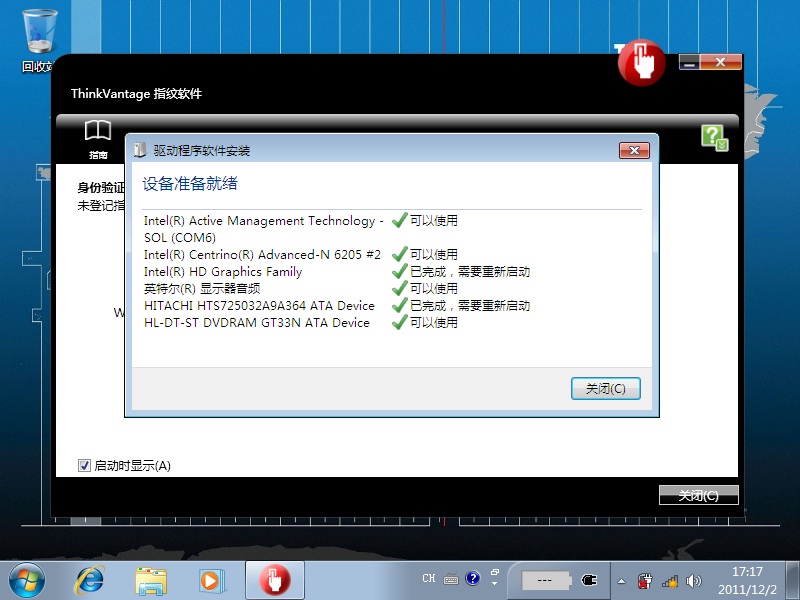Open the guide book icon in ThinkVantage
Image resolution: width=800 pixels, height=600 pixels.
click(98, 139)
